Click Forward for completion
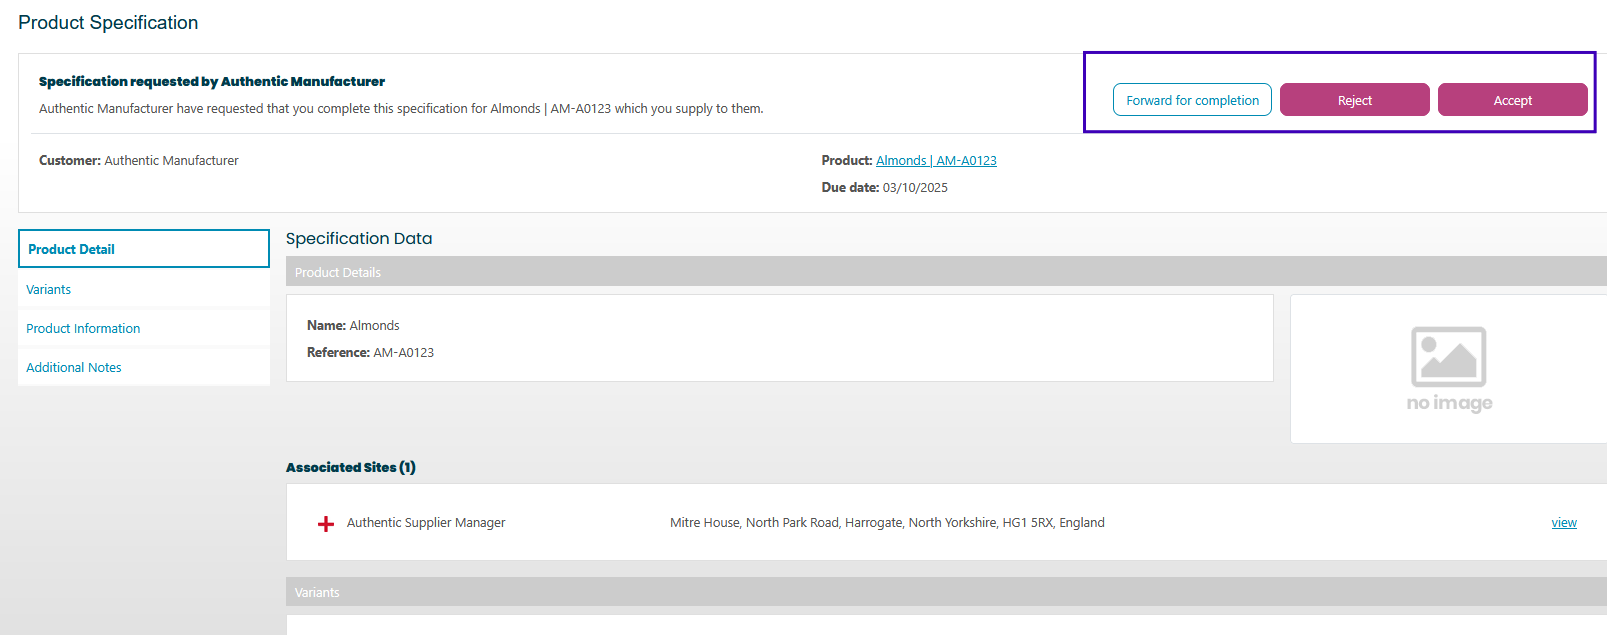 1192,100
